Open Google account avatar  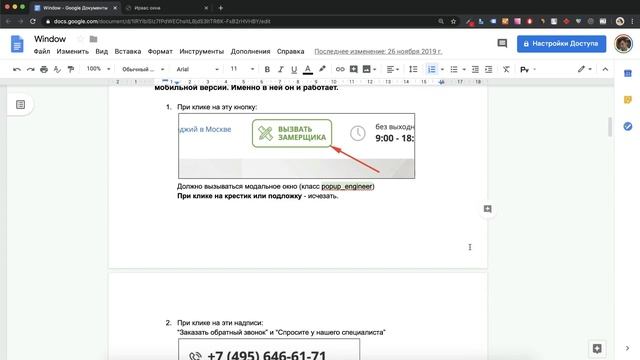coord(623,43)
